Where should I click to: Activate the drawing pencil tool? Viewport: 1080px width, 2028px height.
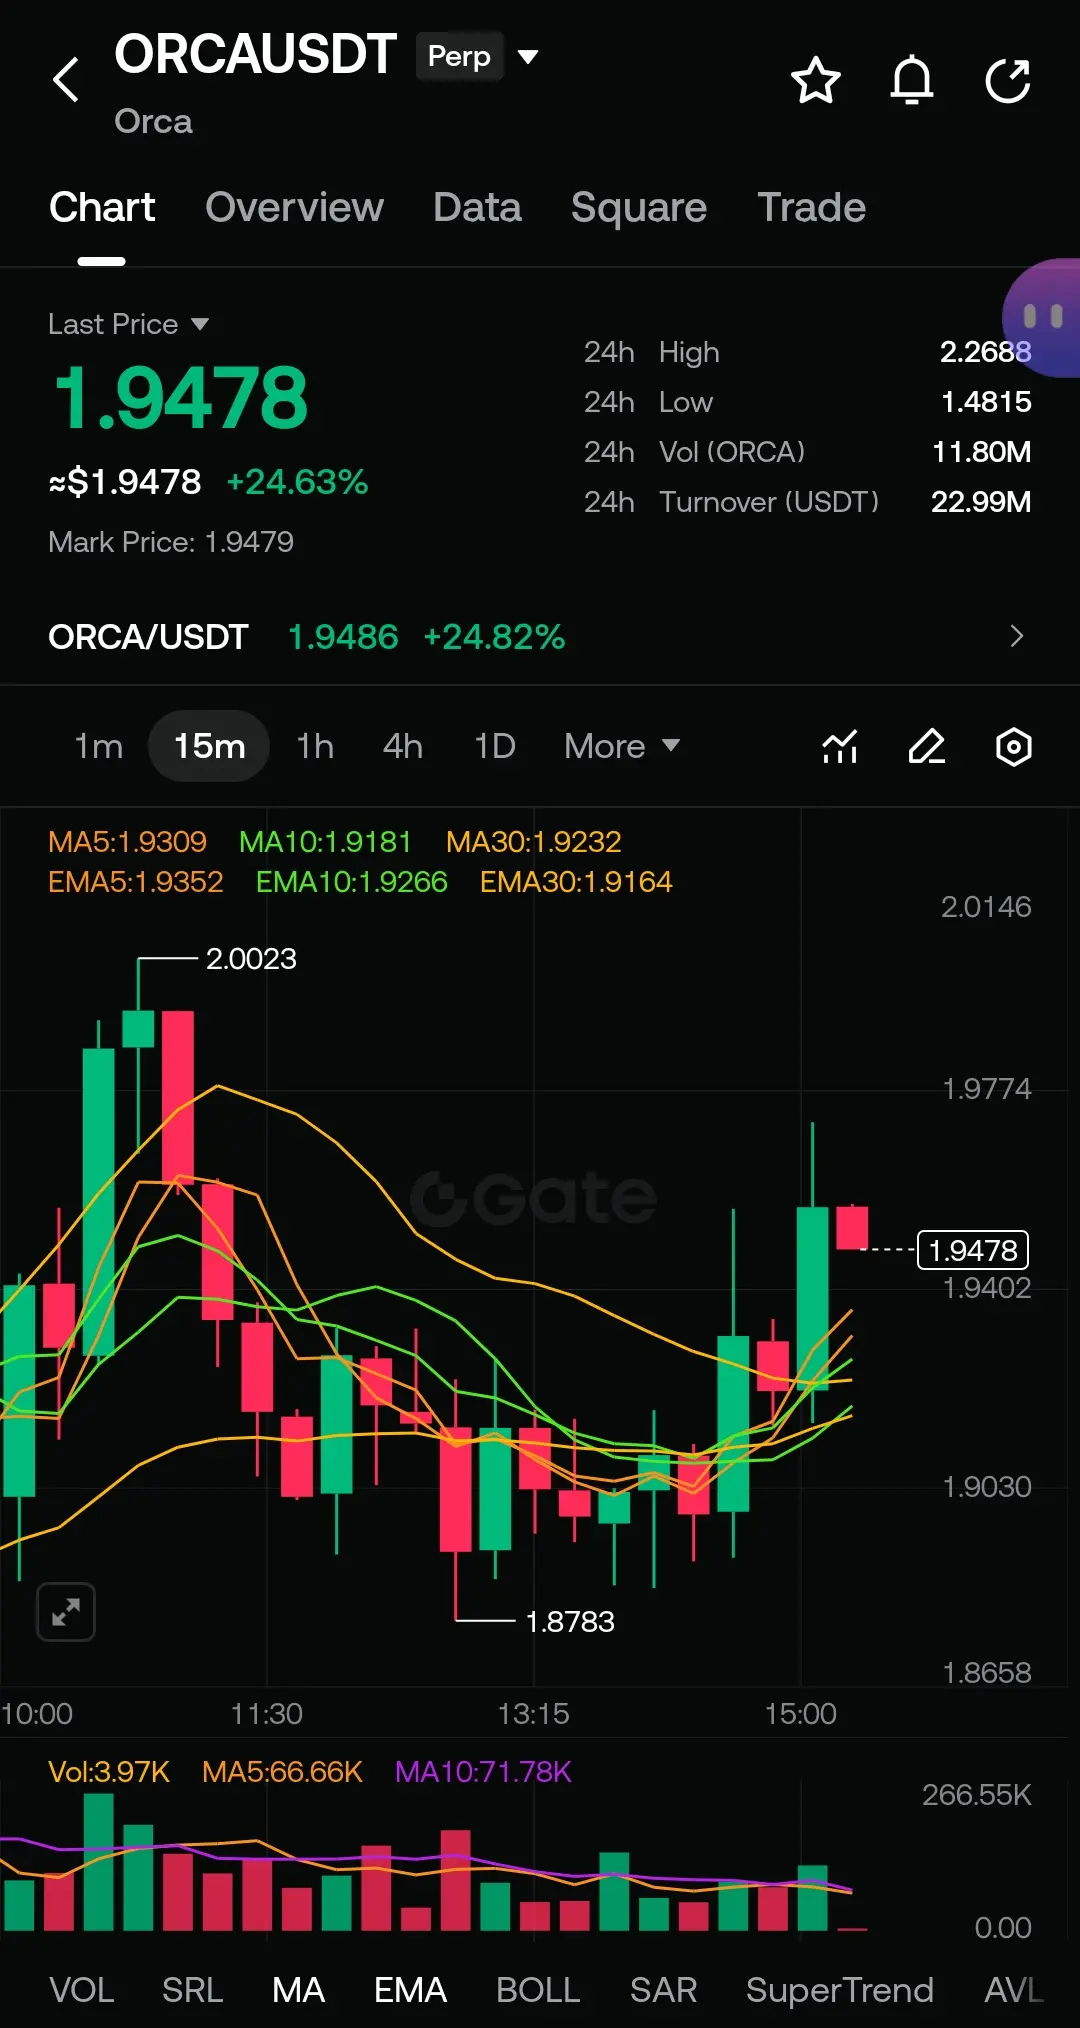point(927,746)
